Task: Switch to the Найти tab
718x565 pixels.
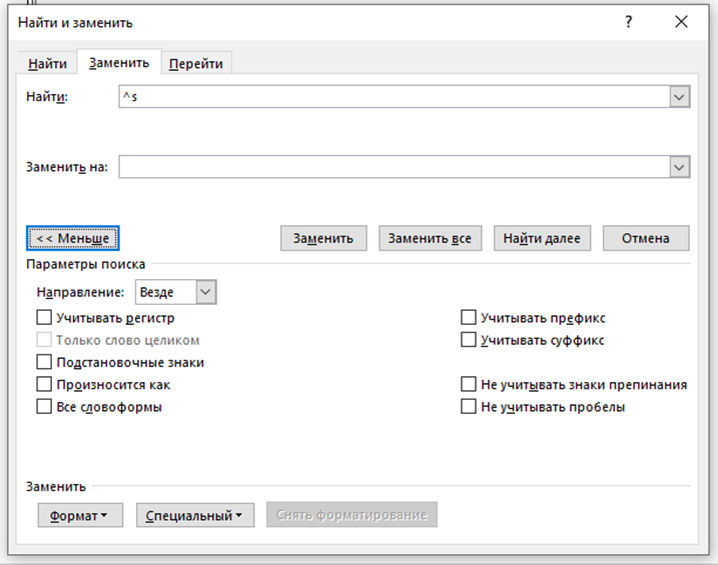Action: [x=47, y=63]
